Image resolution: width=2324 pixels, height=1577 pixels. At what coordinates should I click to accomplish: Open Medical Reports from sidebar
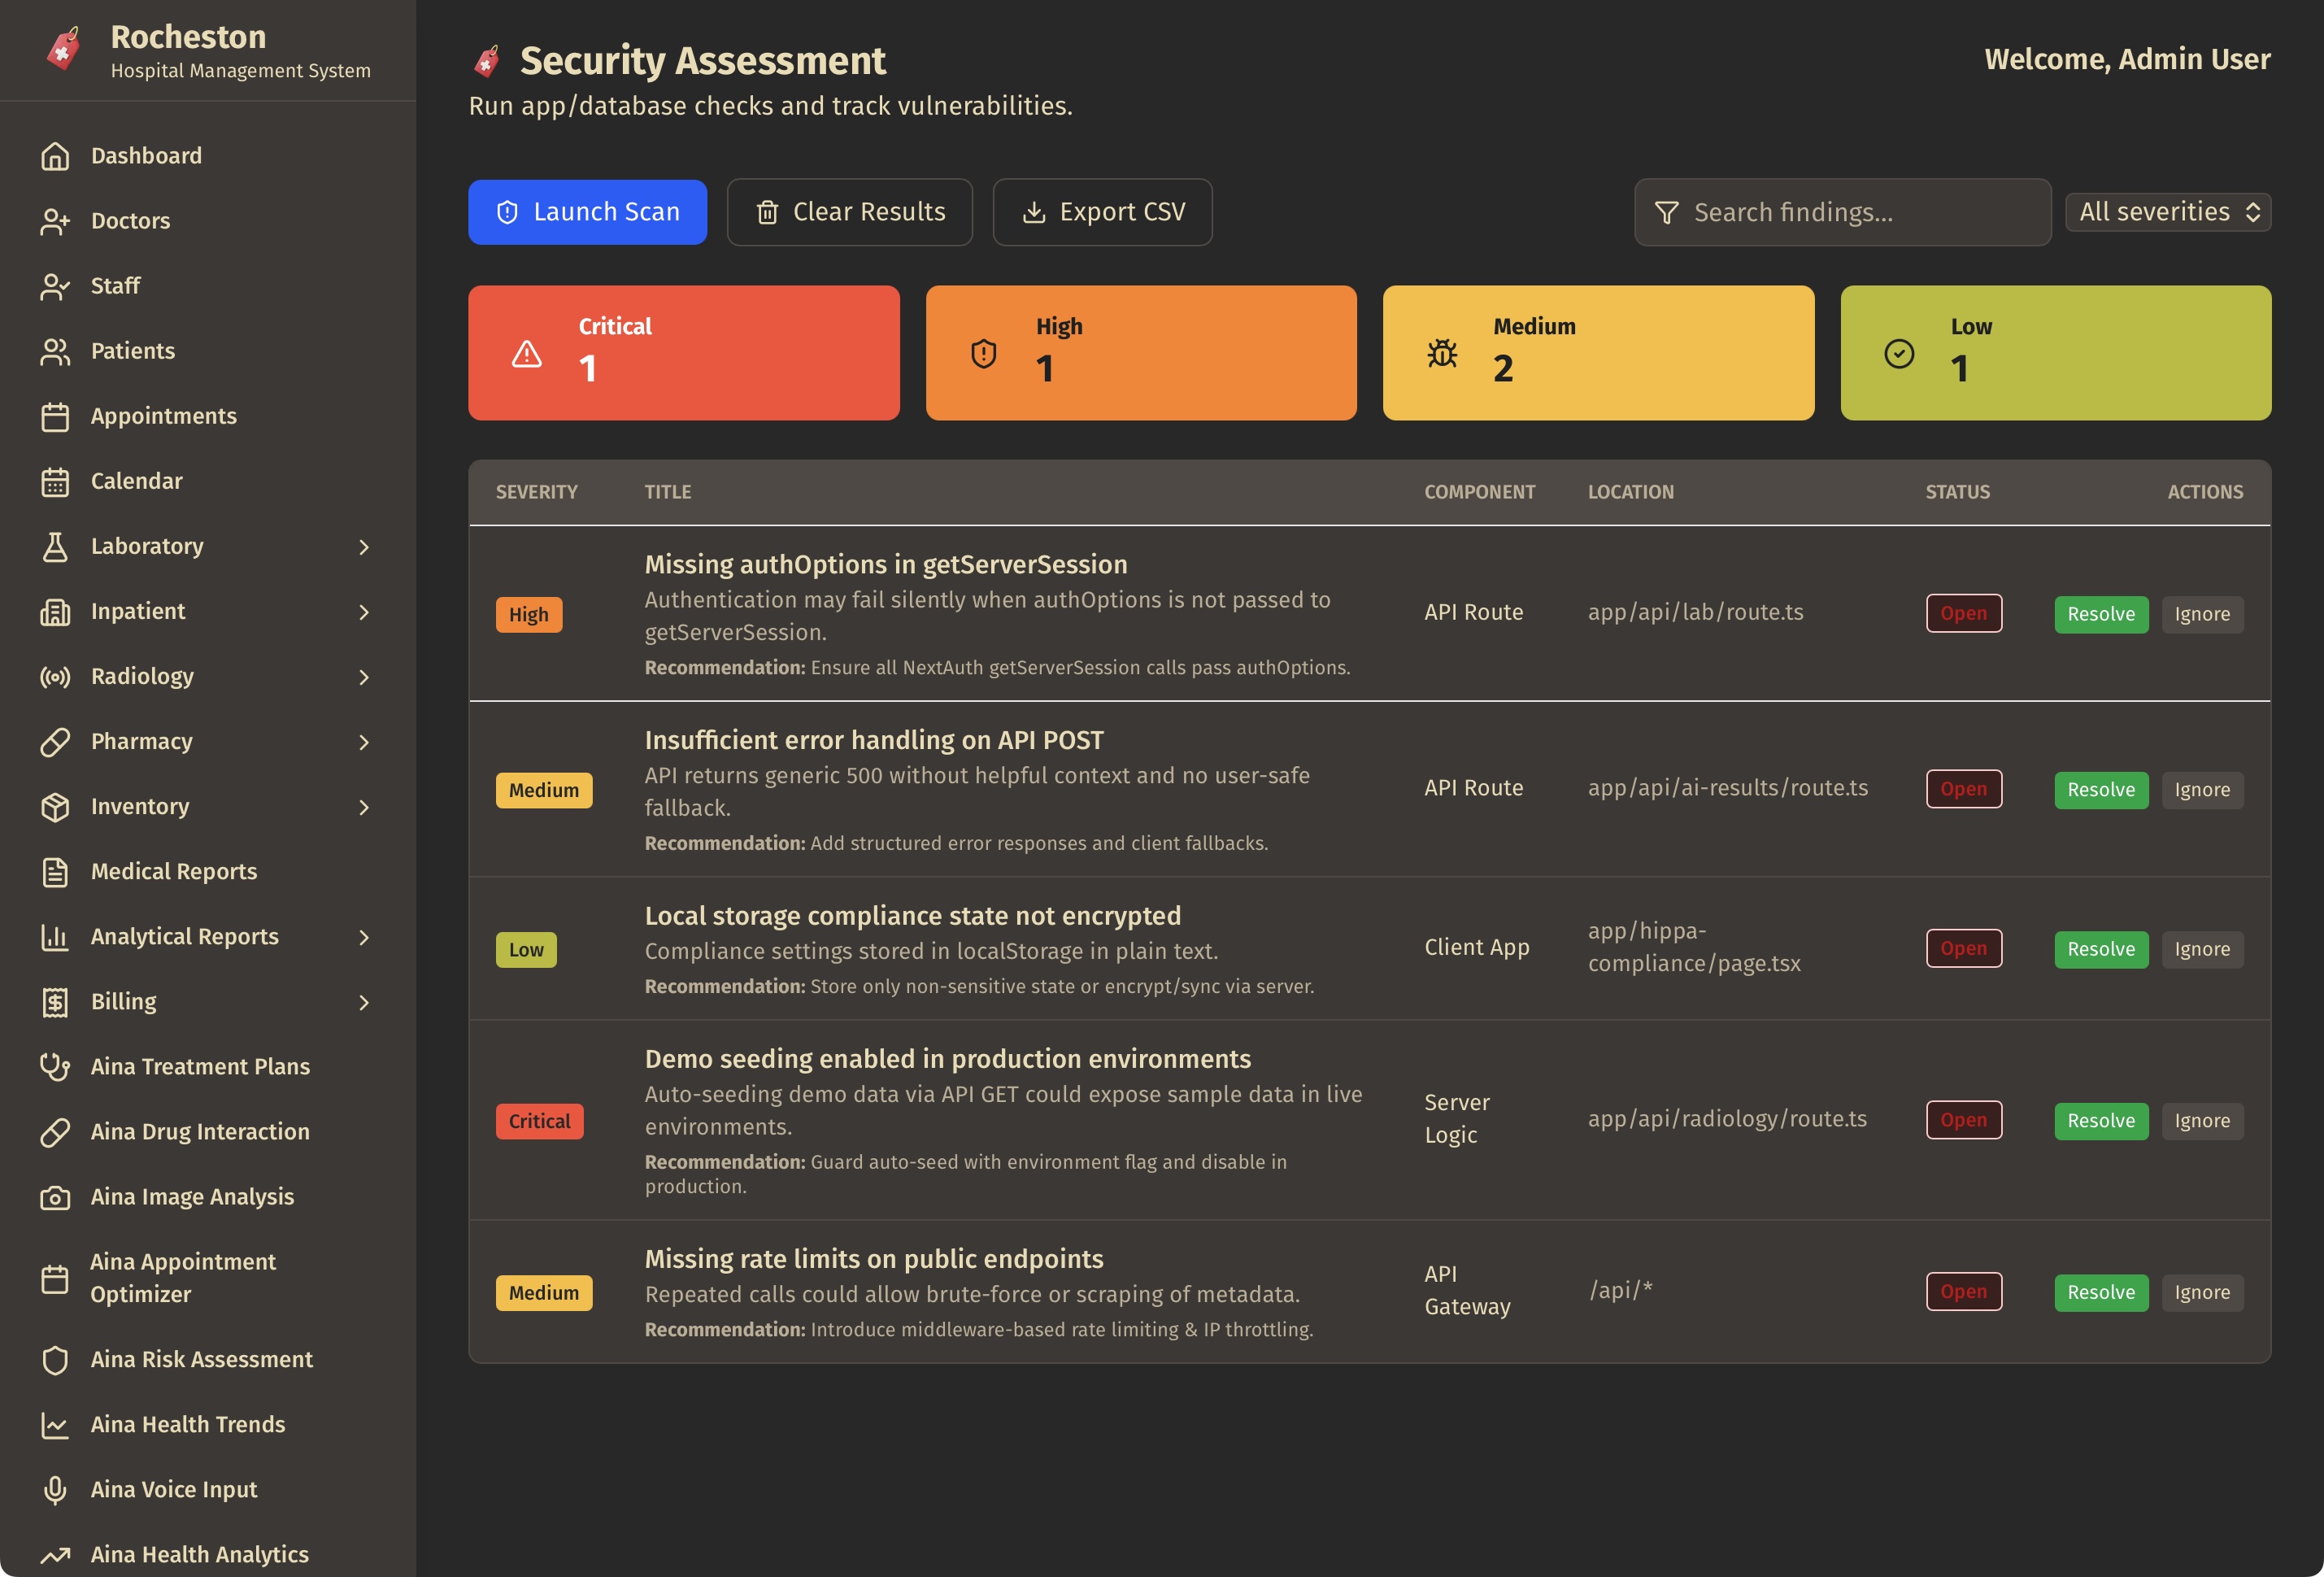click(173, 871)
